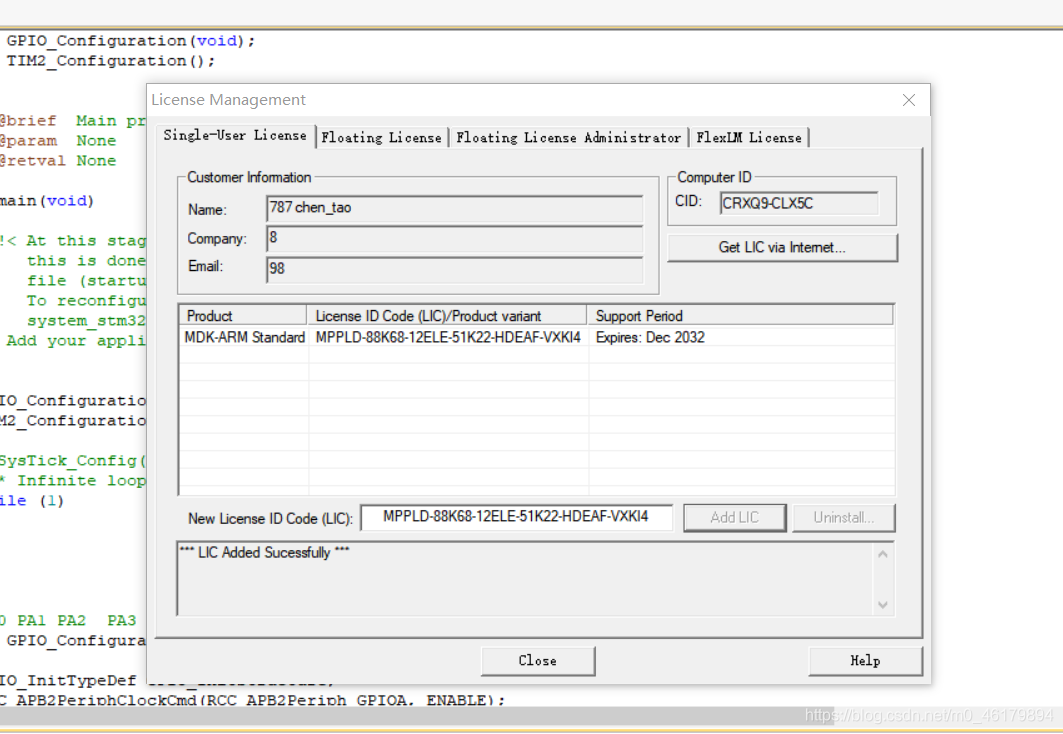Screen dimensions: 1063x734
Task: Click the scroll up arrow in message box
Action: 883,554
